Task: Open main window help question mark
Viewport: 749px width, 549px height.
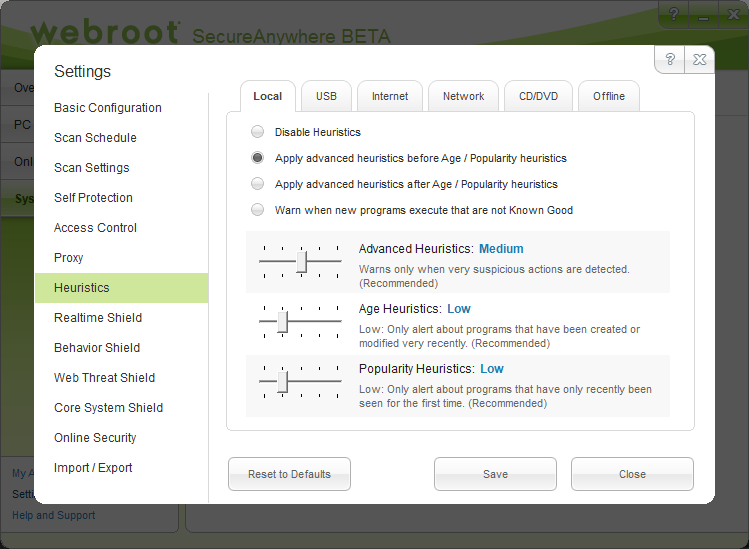Action: pyautogui.click(x=674, y=14)
